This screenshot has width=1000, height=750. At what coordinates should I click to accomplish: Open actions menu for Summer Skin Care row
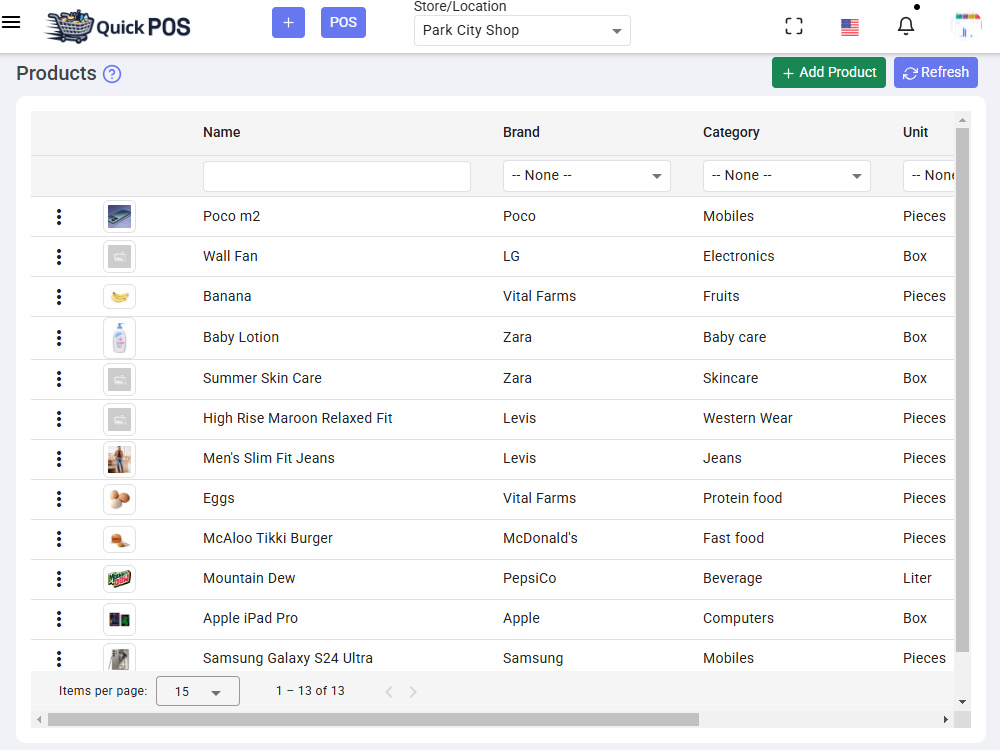[59, 379]
